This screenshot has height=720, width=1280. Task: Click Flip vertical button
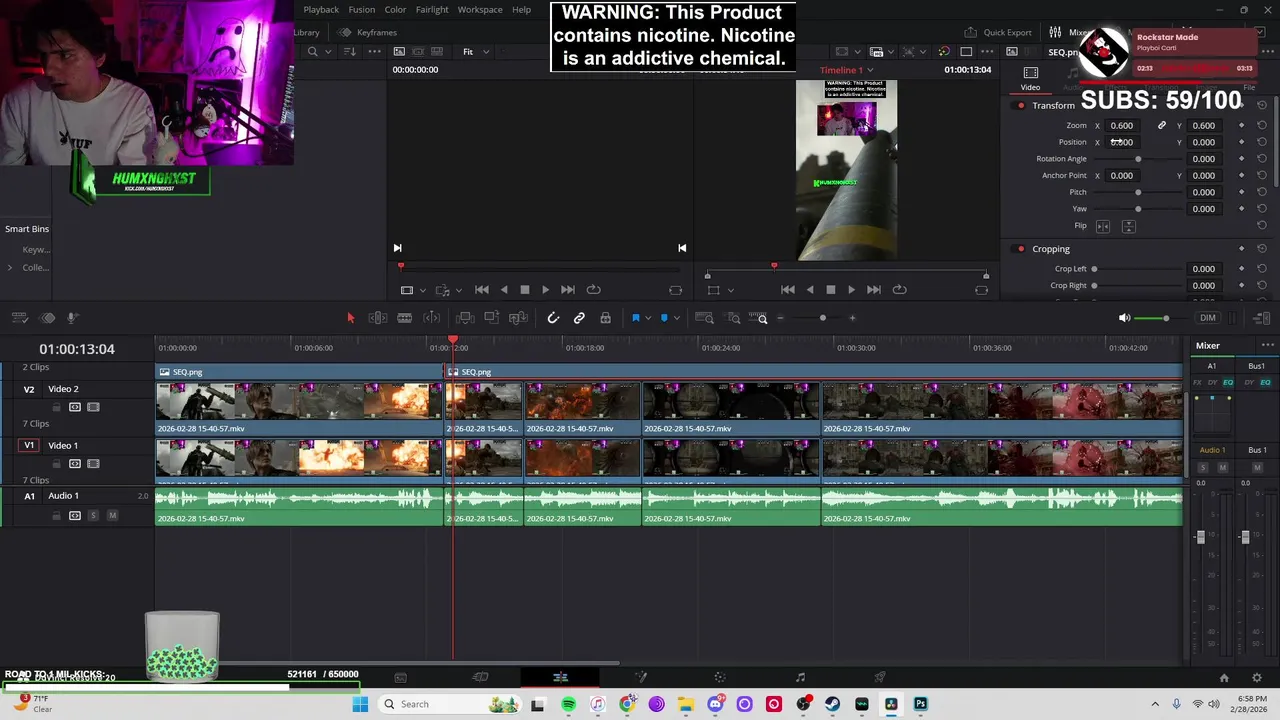(1128, 226)
